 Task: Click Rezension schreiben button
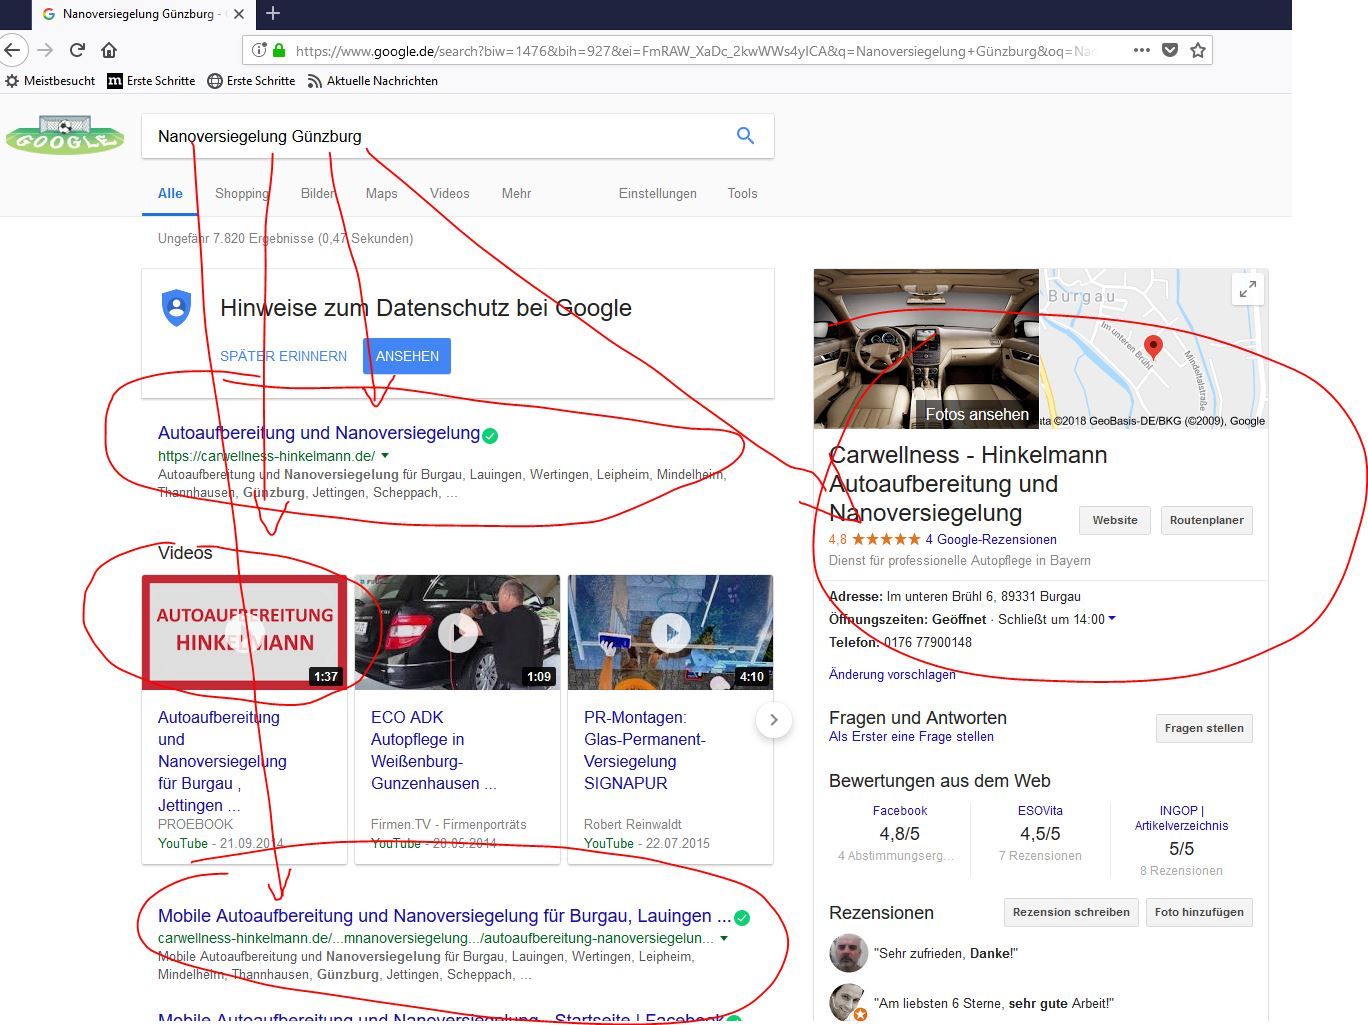click(1071, 912)
